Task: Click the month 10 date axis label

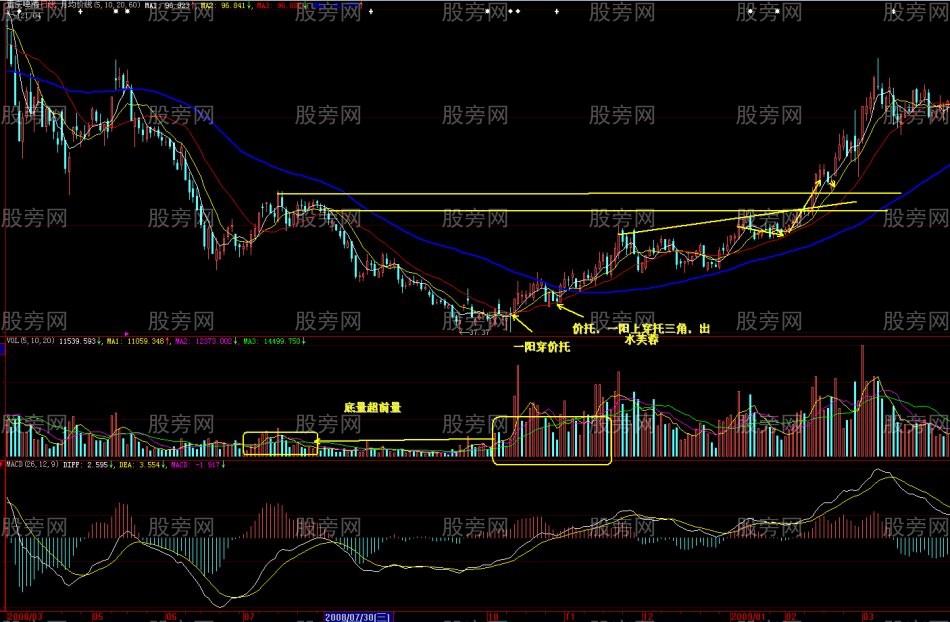Action: [x=493, y=617]
